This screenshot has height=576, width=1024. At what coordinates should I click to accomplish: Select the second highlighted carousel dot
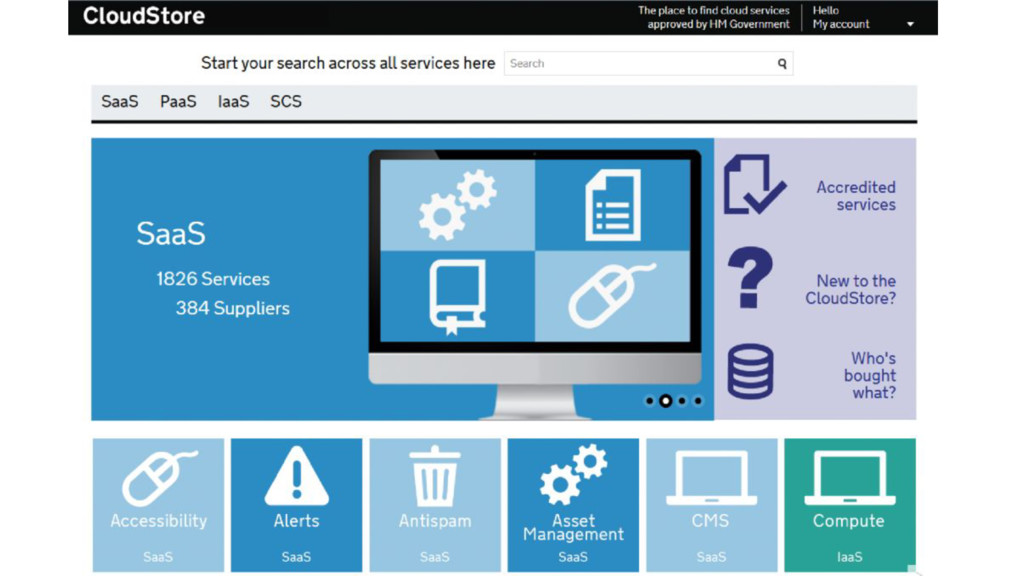665,401
